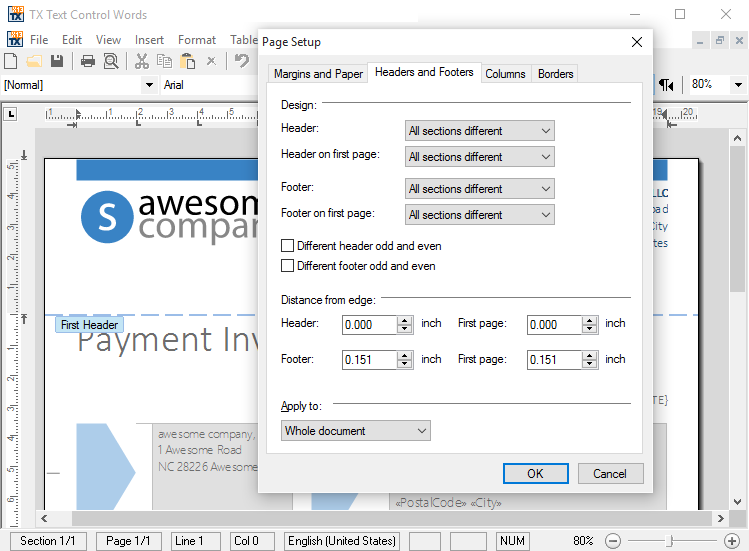Viewport: 749px width, 551px height.
Task: Click the scroll right arrow of document
Action: (720, 518)
